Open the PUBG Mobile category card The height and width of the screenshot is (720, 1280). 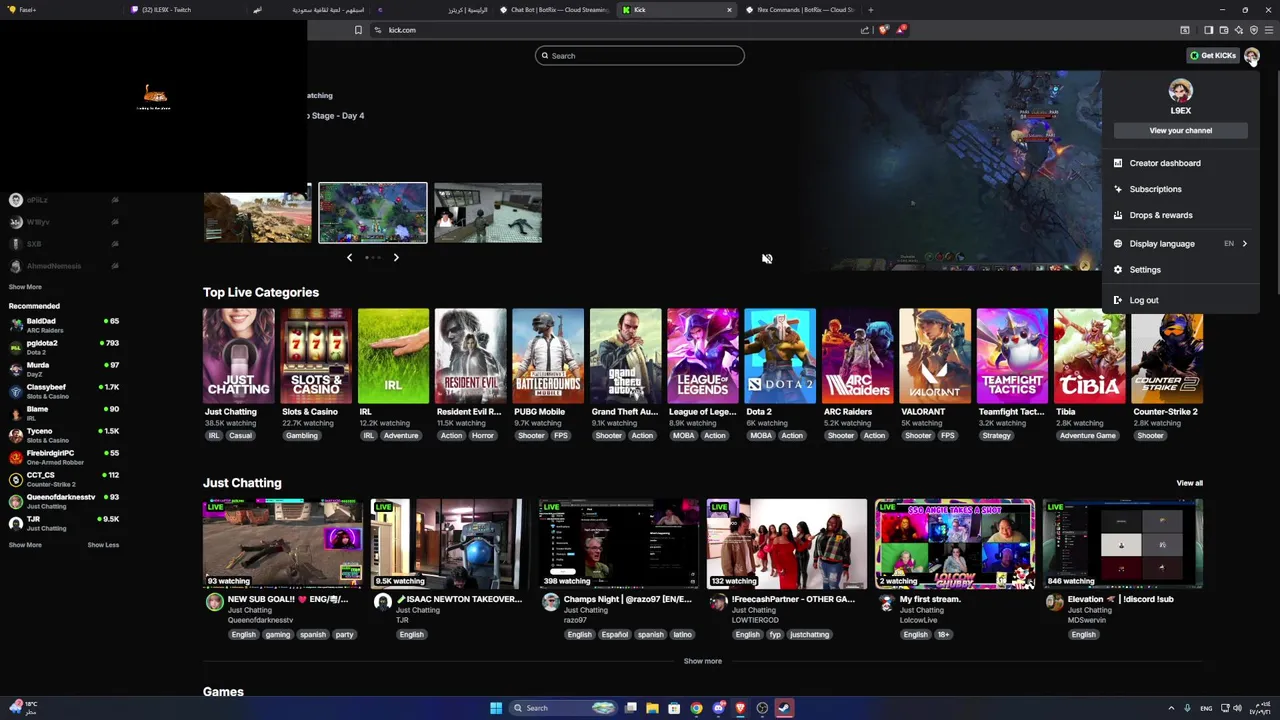coord(548,356)
